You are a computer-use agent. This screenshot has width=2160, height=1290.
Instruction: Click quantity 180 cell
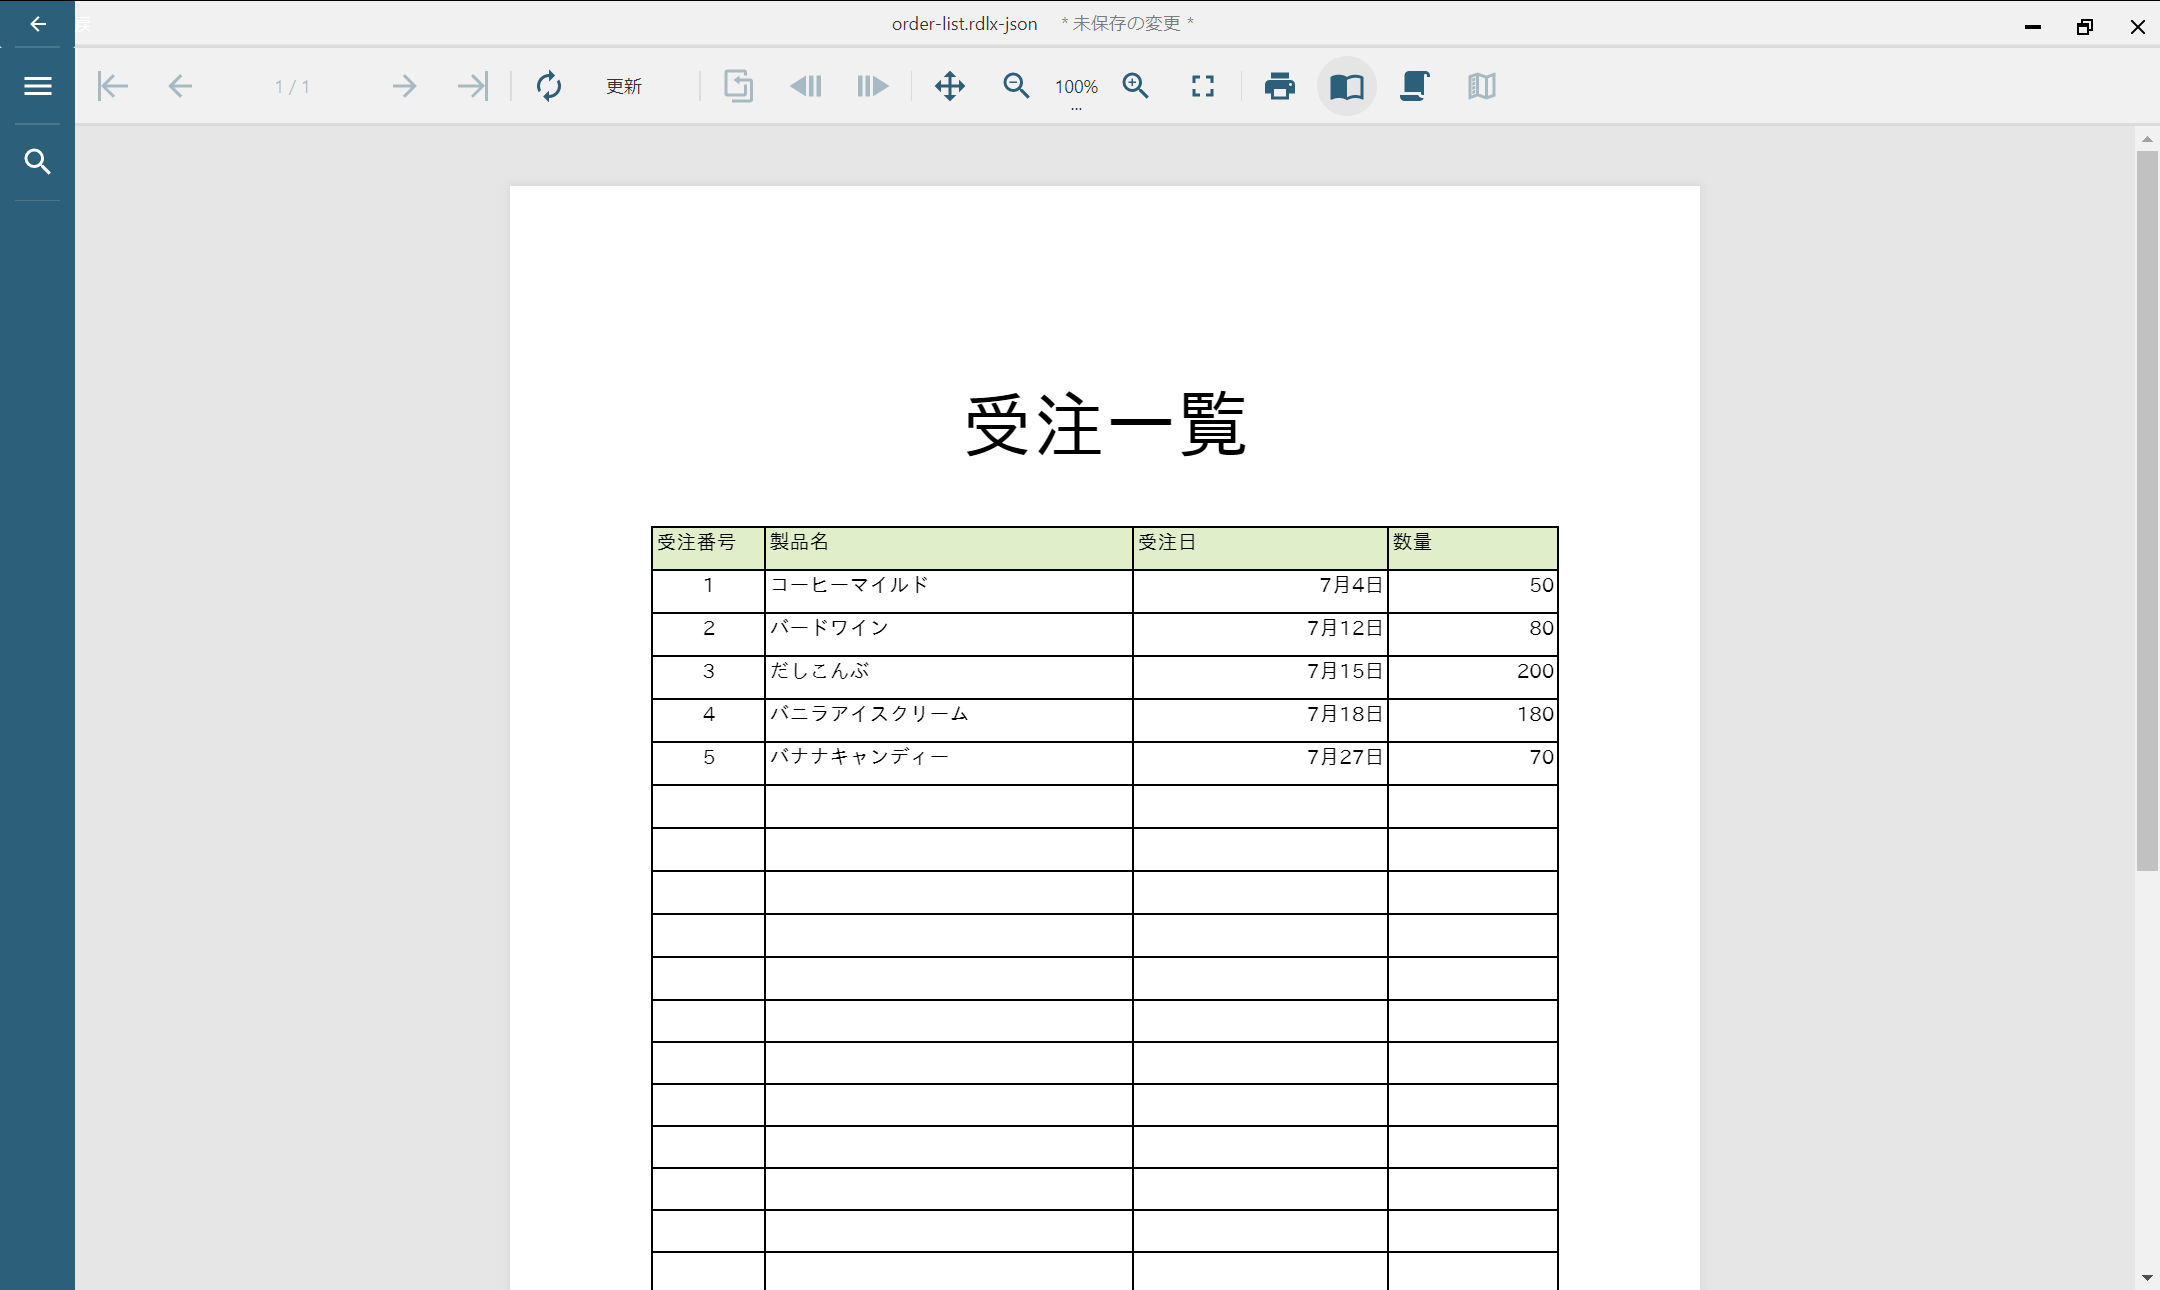pyautogui.click(x=1473, y=720)
